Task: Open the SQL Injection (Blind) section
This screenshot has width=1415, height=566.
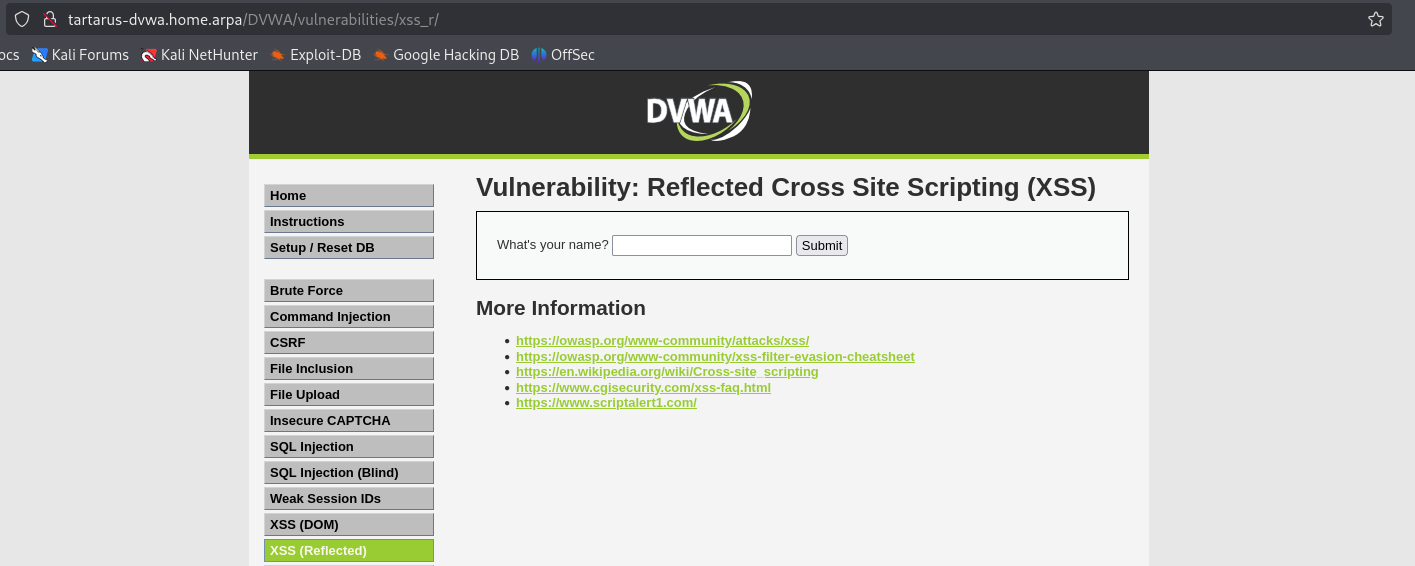Action: pyautogui.click(x=348, y=473)
